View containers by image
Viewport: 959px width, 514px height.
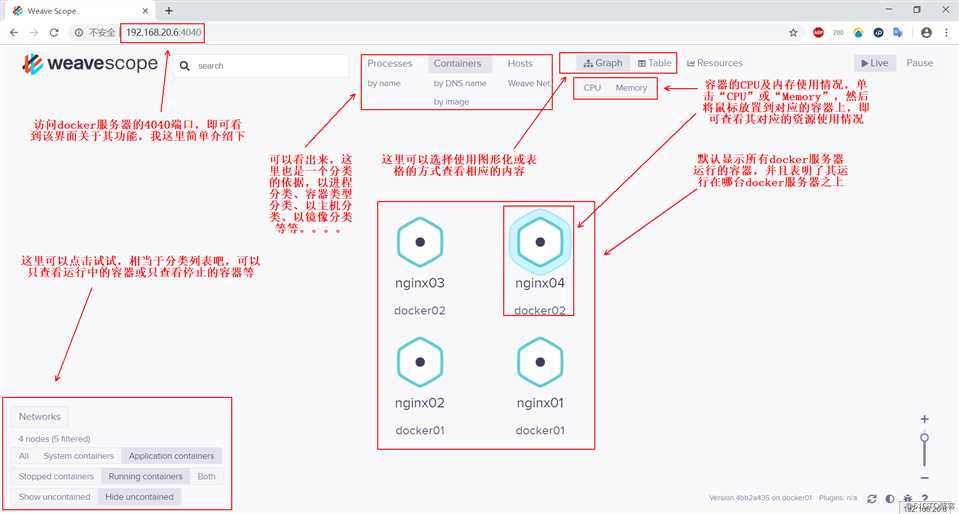451,102
